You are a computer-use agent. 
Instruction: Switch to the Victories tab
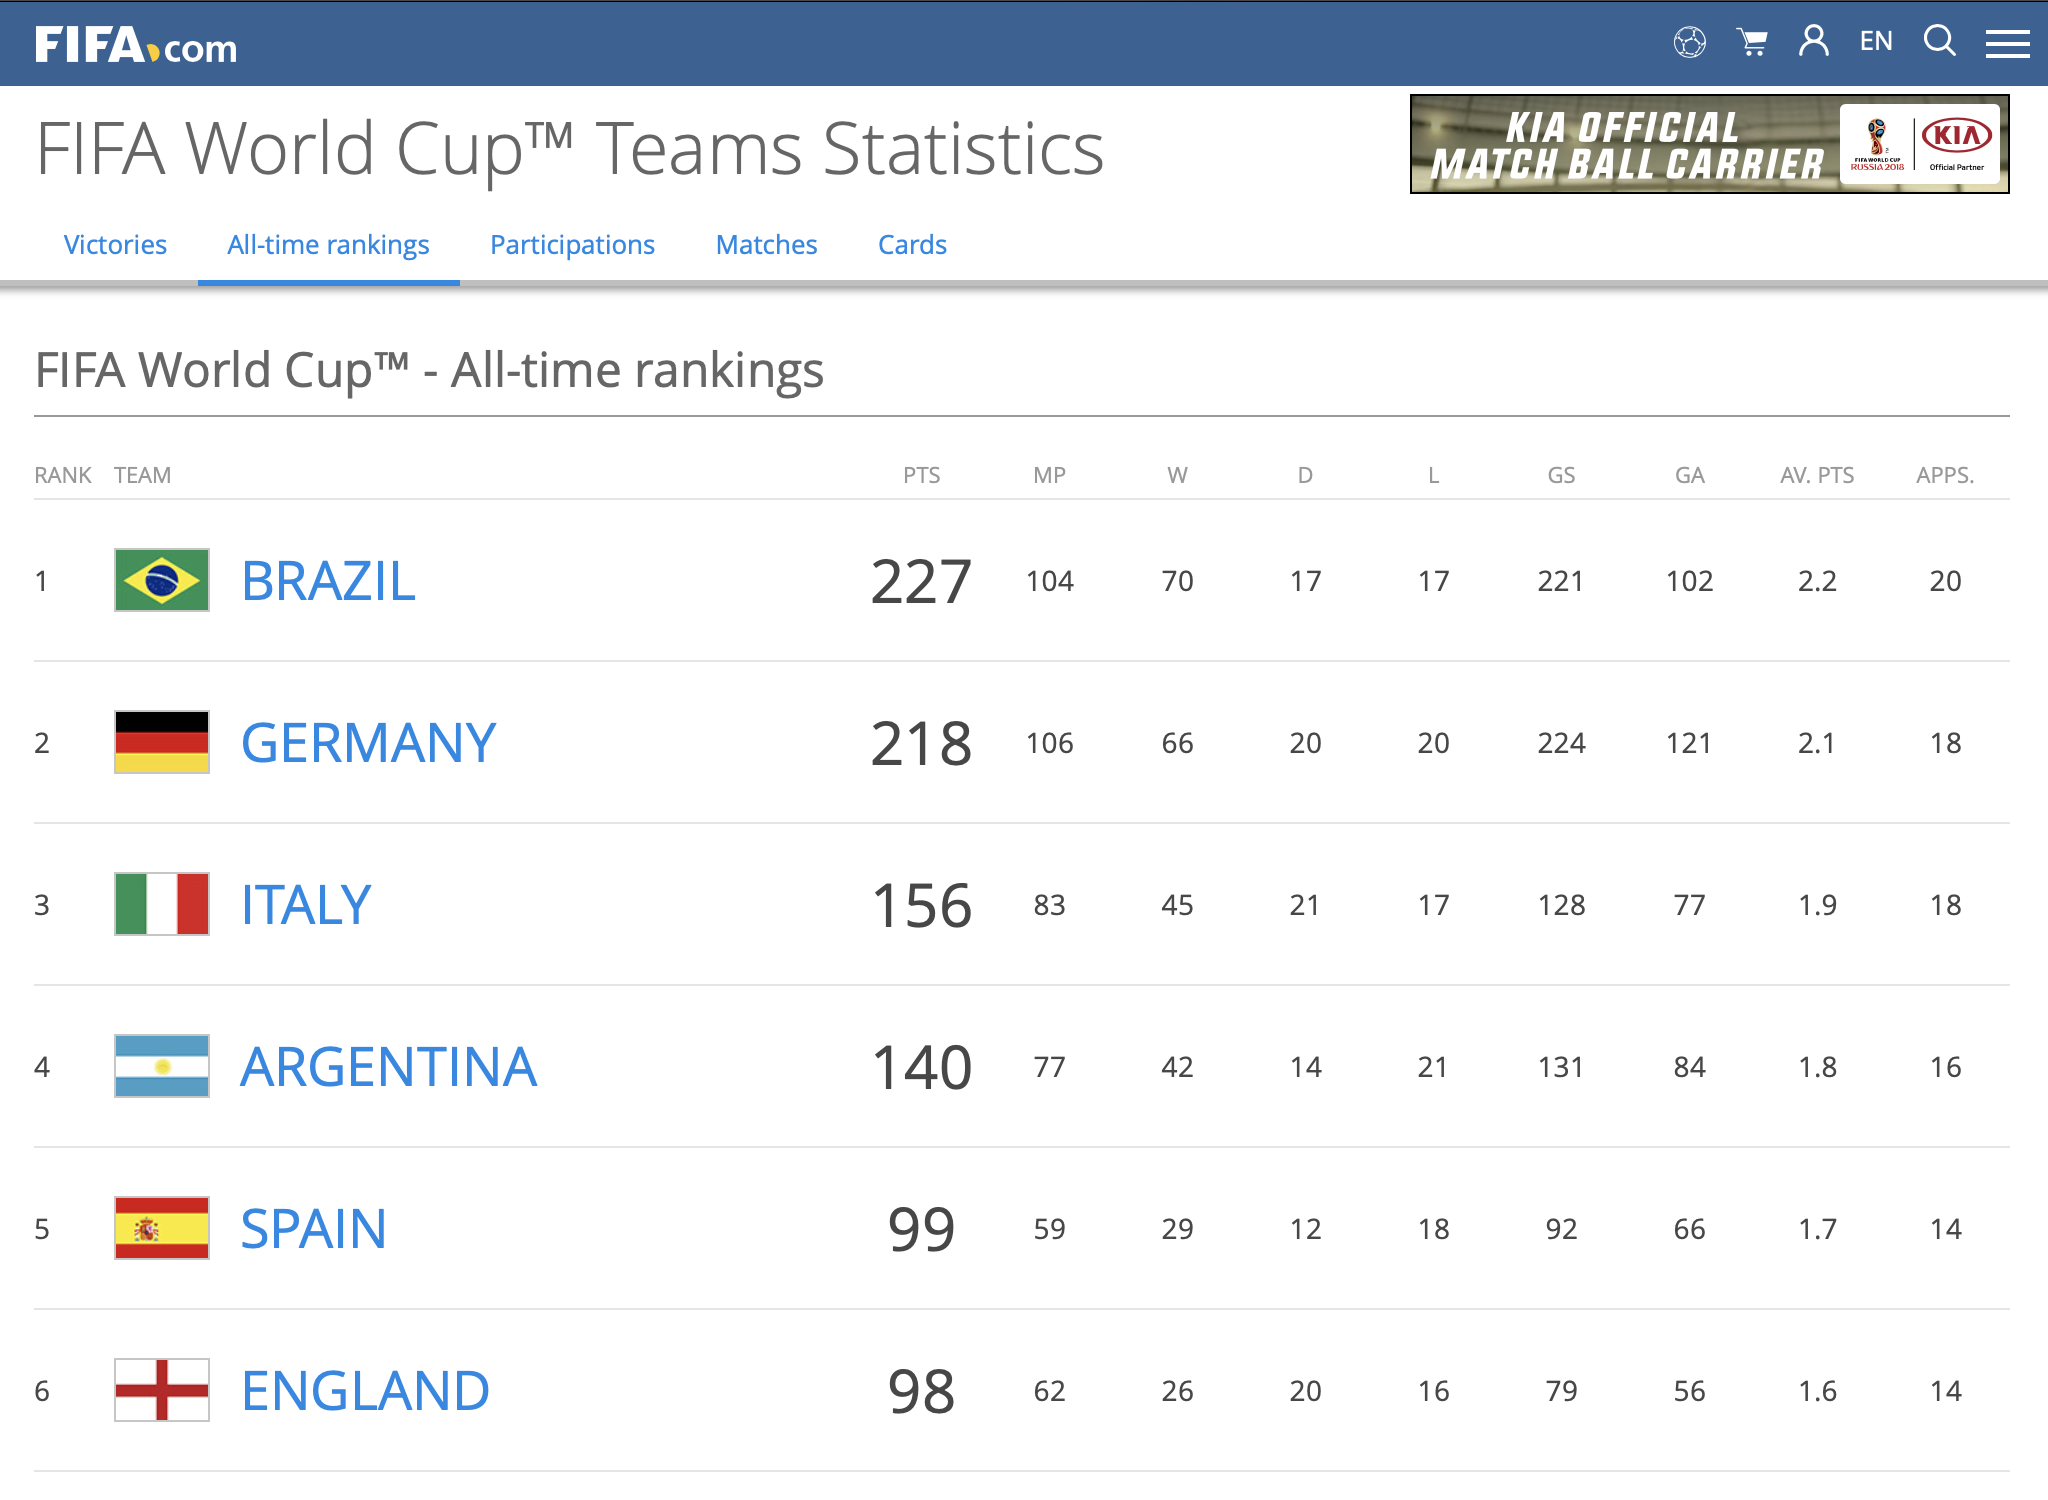click(115, 245)
